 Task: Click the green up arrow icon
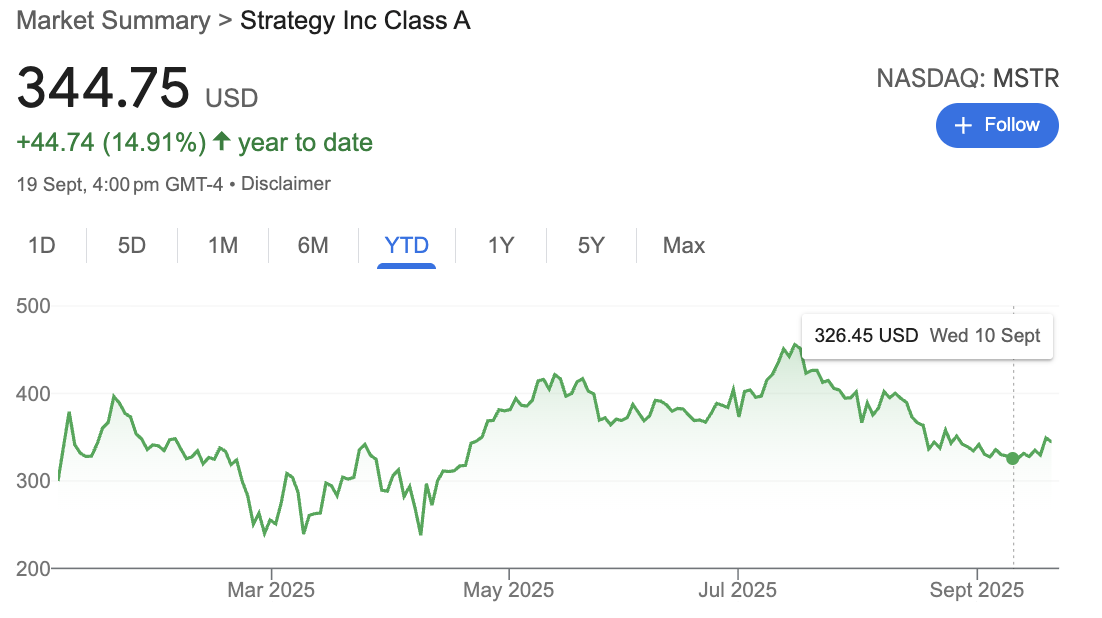click(221, 143)
